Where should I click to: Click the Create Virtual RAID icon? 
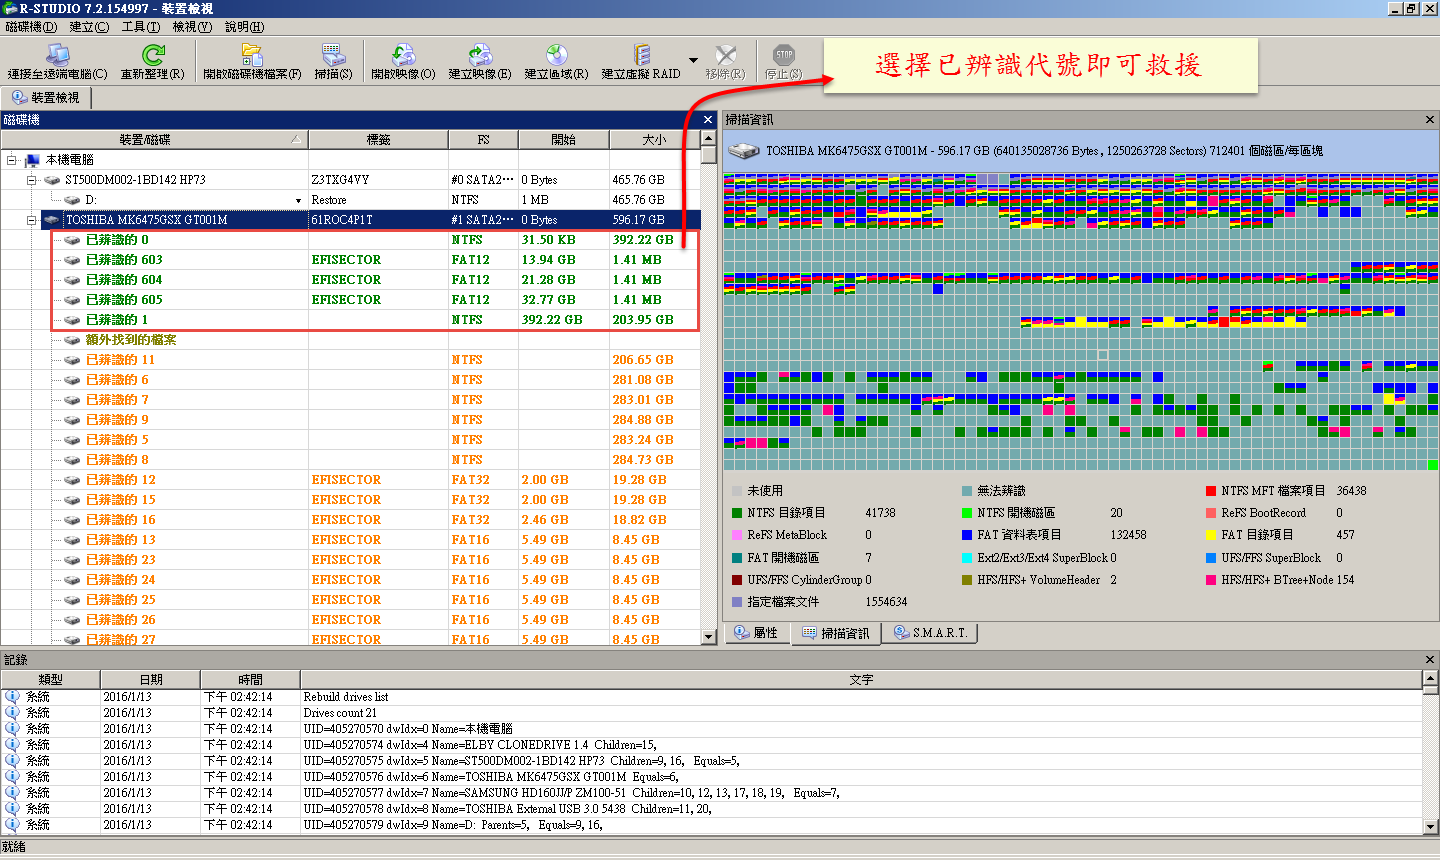click(x=641, y=55)
